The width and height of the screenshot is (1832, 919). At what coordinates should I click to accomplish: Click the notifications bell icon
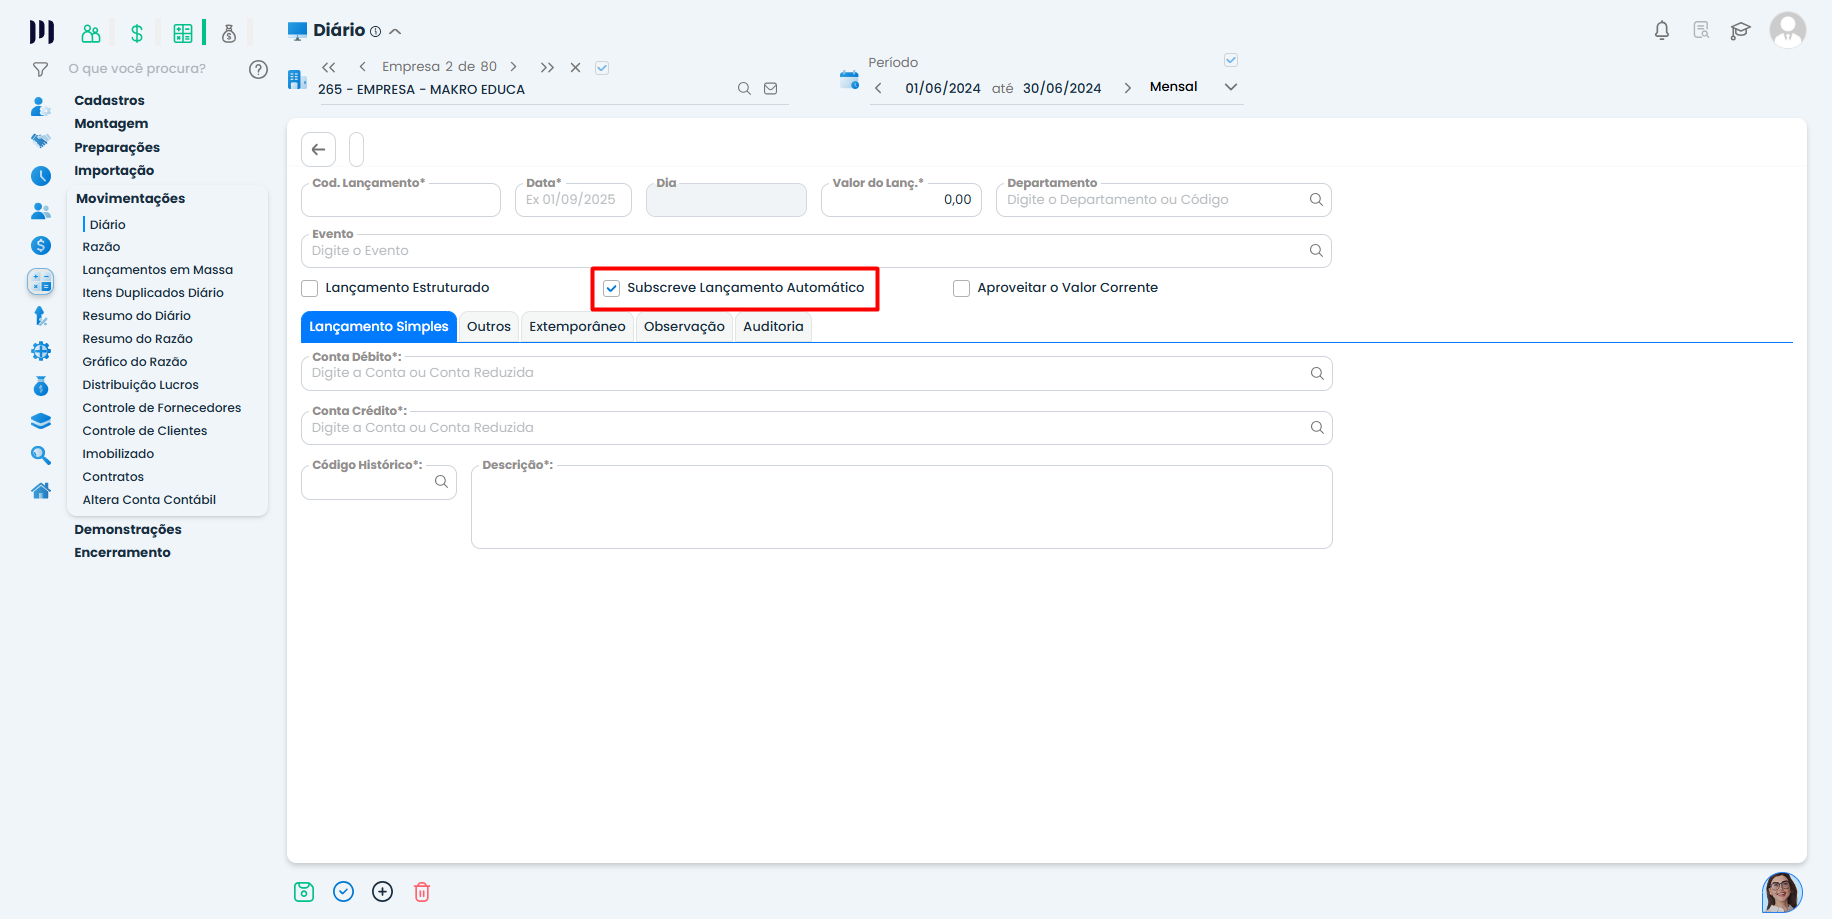click(x=1662, y=30)
